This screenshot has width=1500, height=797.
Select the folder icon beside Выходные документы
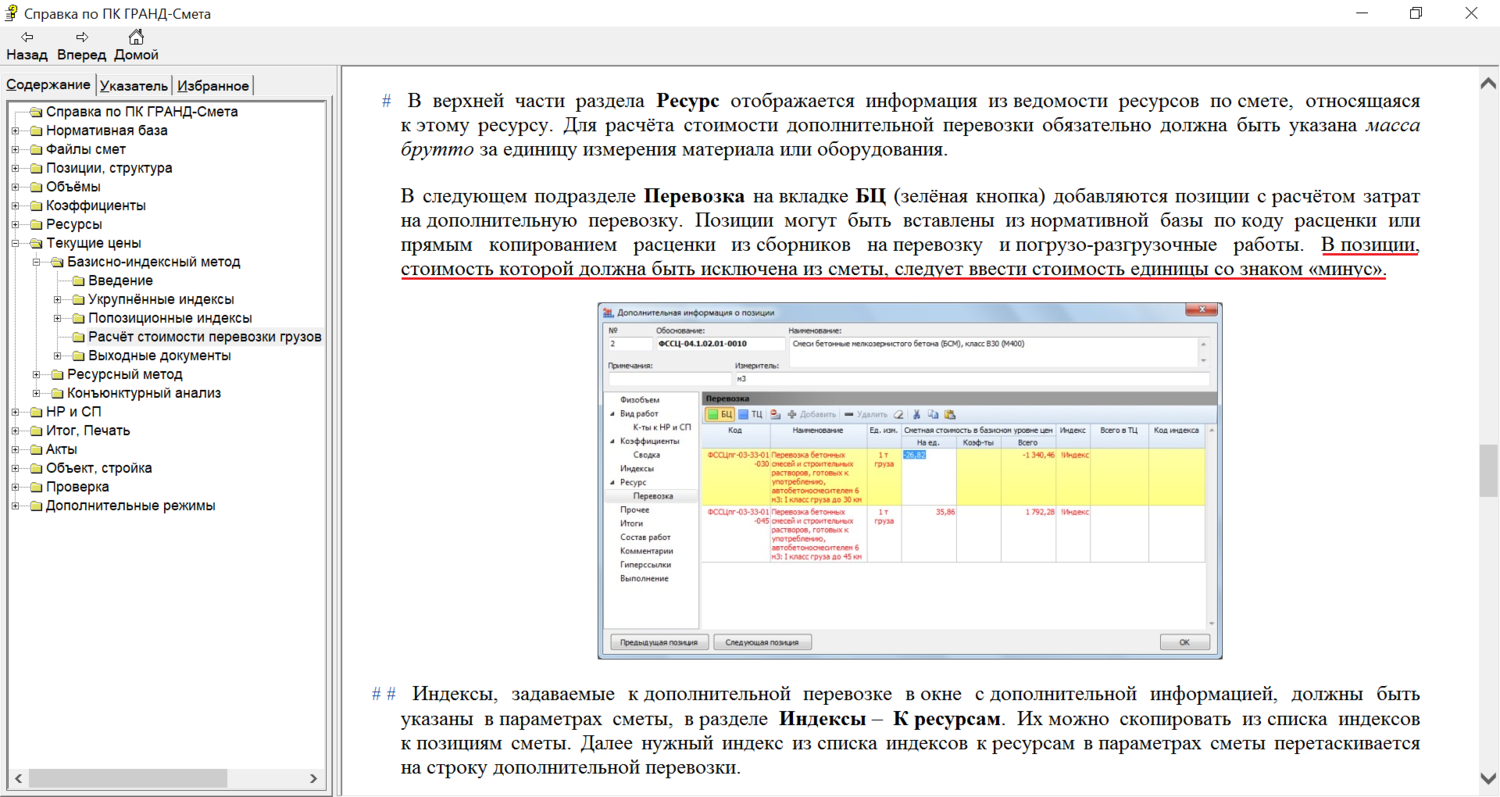tap(78, 356)
